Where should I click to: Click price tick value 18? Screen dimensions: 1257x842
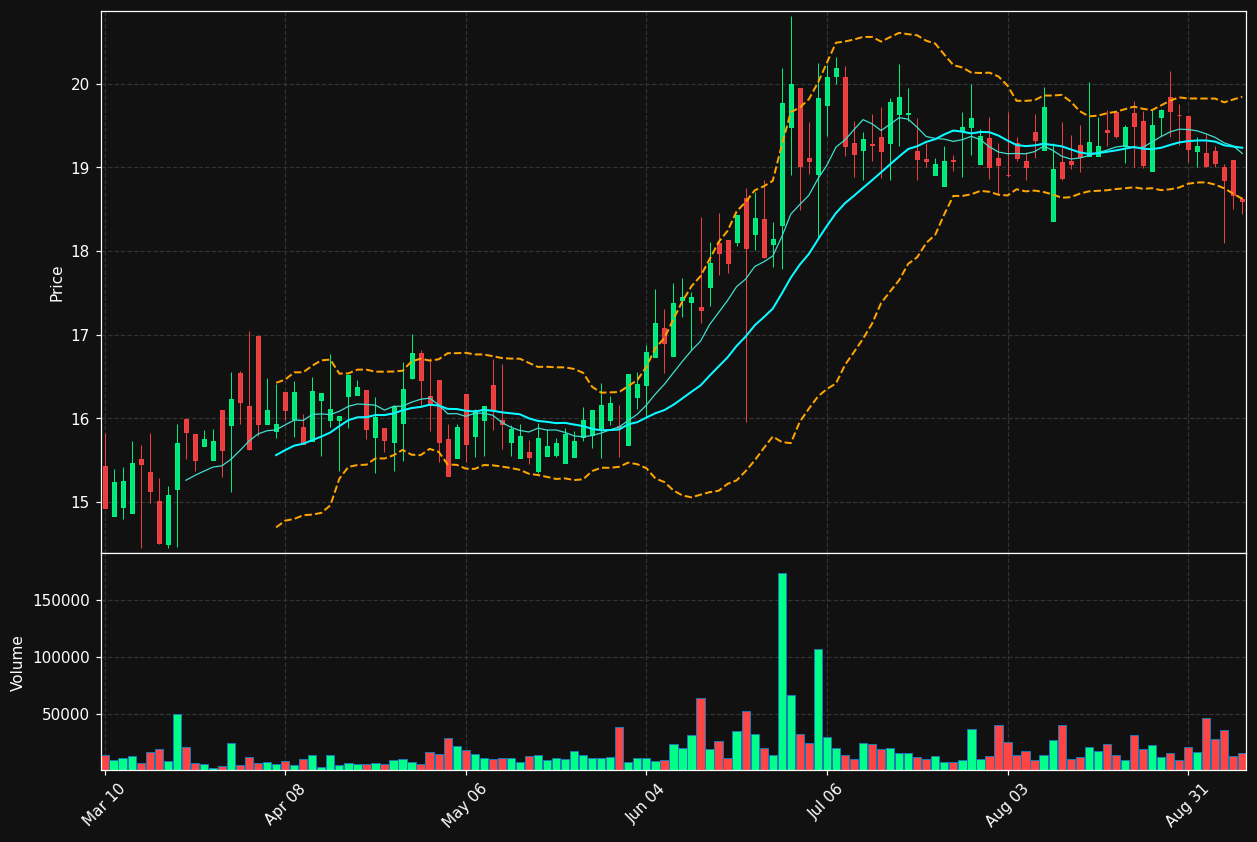point(79,251)
